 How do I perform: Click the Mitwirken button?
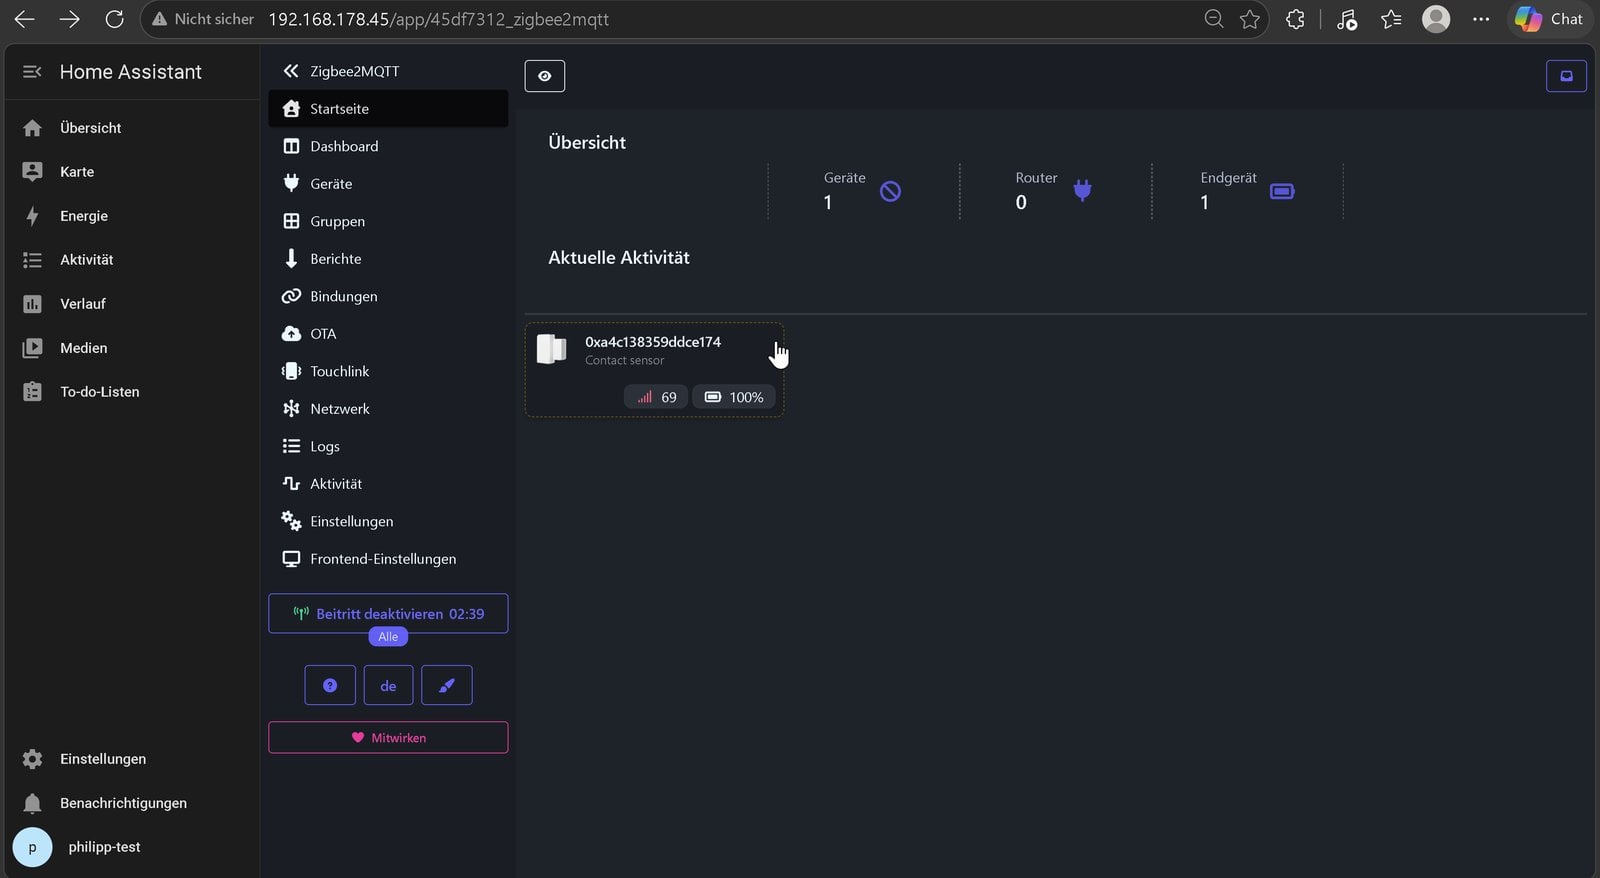click(388, 737)
